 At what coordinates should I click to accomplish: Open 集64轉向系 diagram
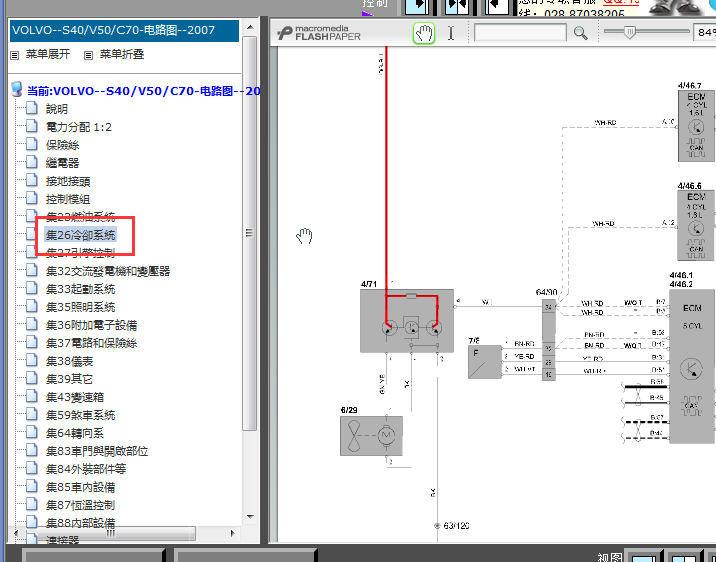[75, 433]
